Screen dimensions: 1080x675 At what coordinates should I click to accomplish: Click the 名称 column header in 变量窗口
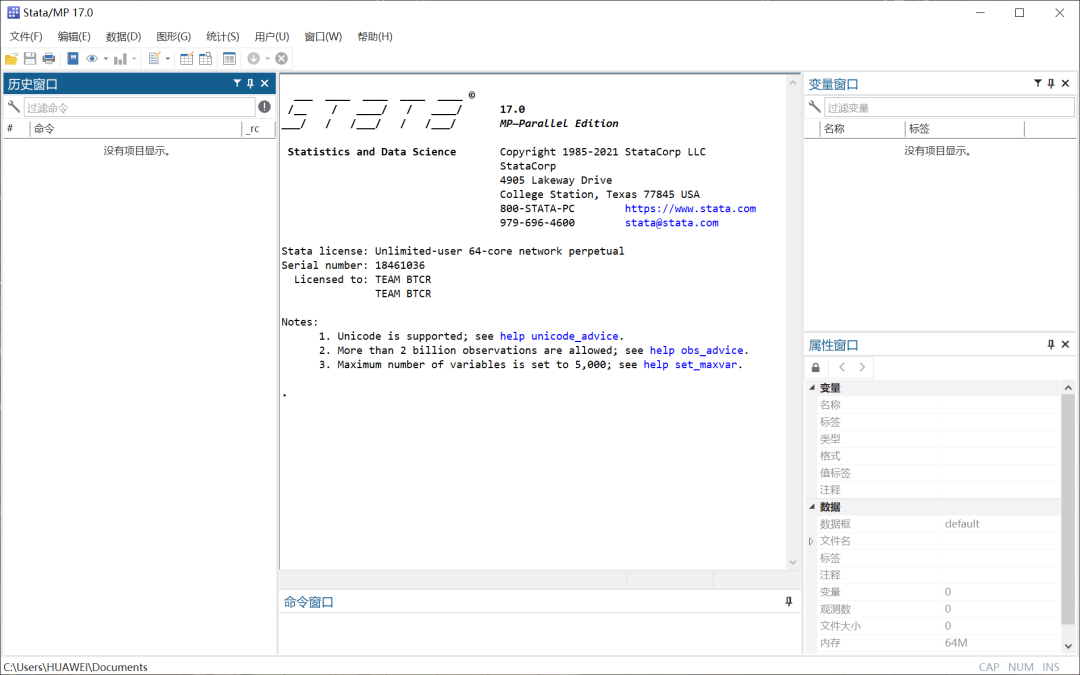tap(862, 129)
